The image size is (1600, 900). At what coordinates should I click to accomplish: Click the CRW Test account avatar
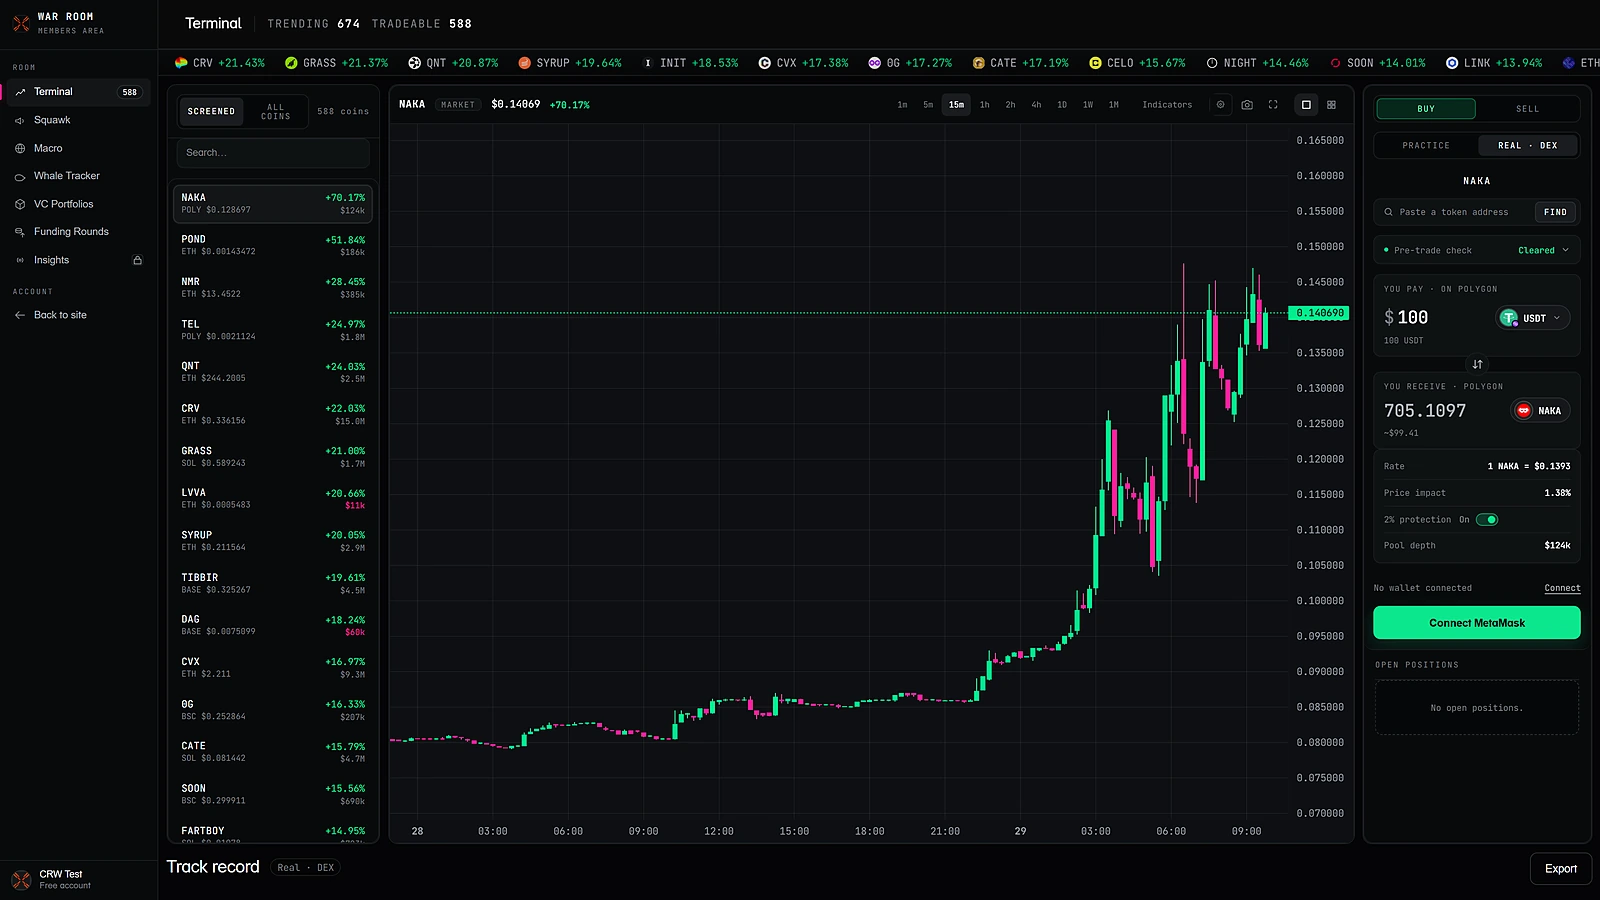pyautogui.click(x=21, y=880)
